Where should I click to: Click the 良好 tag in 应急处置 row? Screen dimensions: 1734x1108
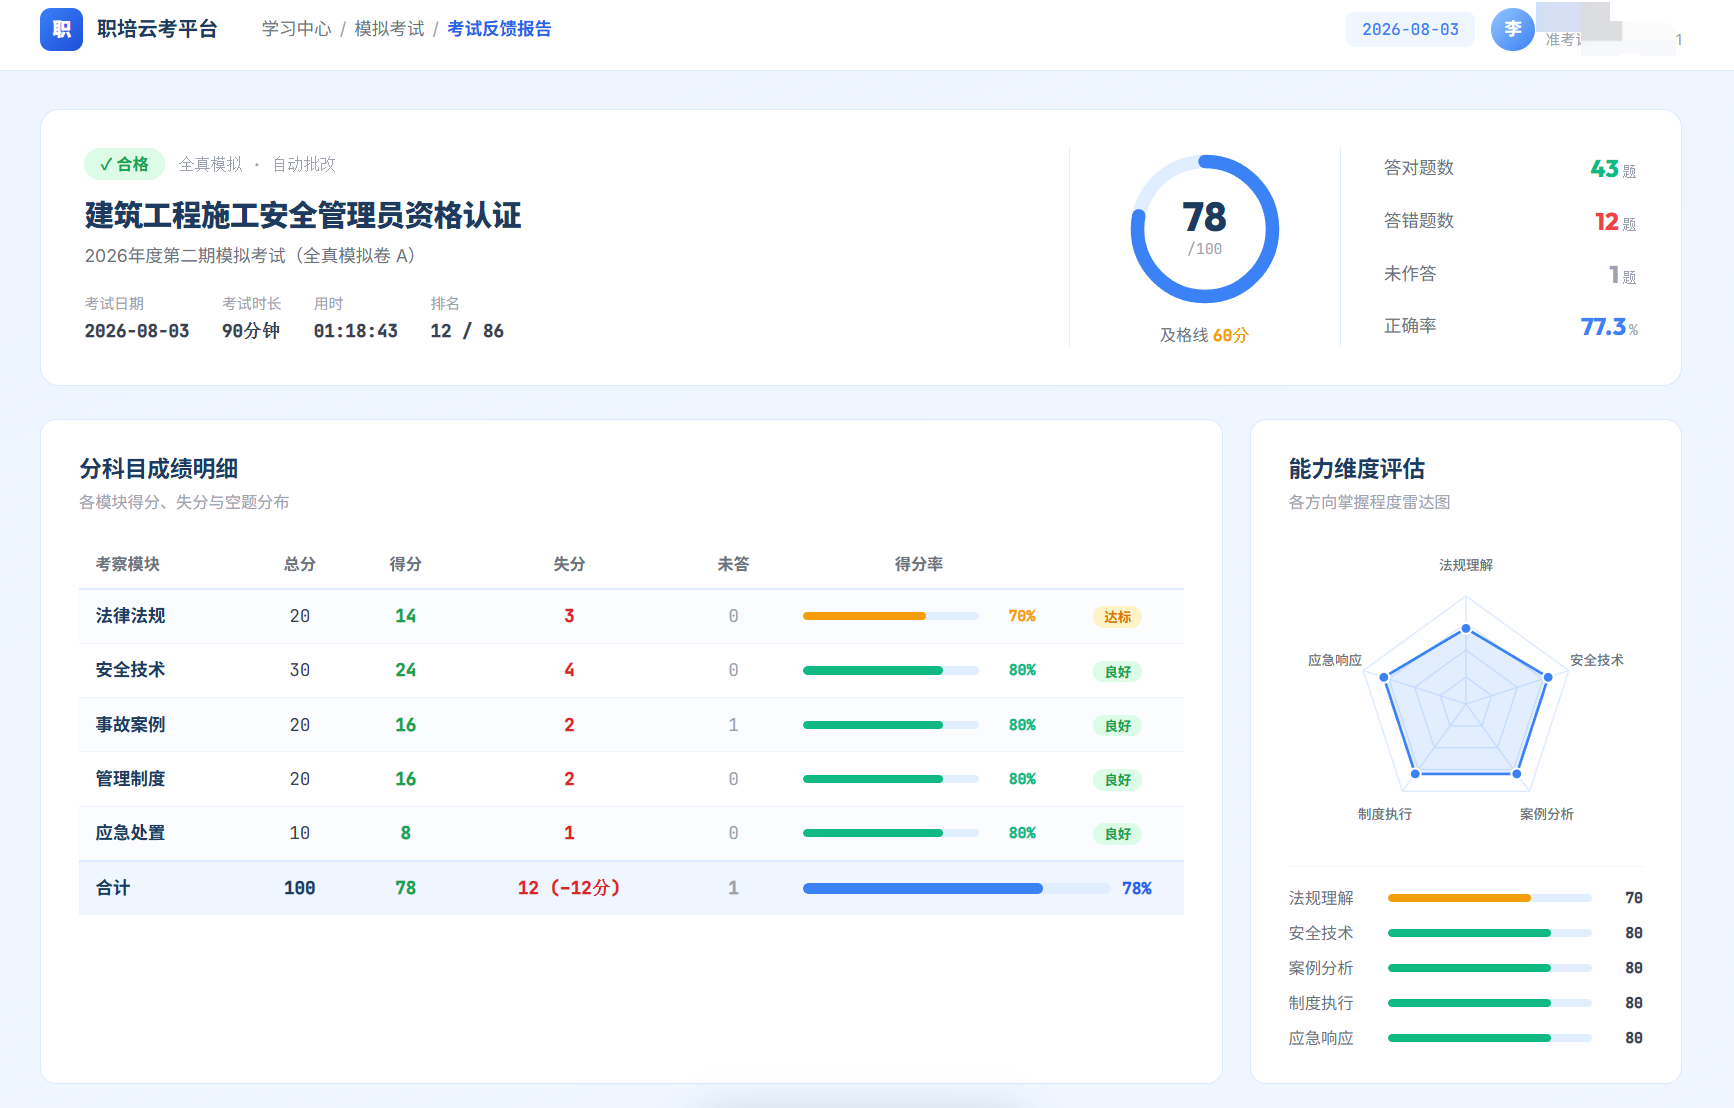[1117, 834]
